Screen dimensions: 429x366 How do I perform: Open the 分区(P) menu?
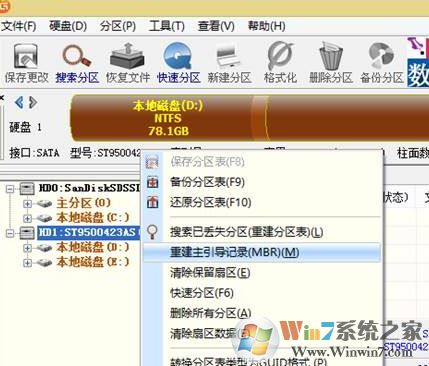(x=117, y=26)
